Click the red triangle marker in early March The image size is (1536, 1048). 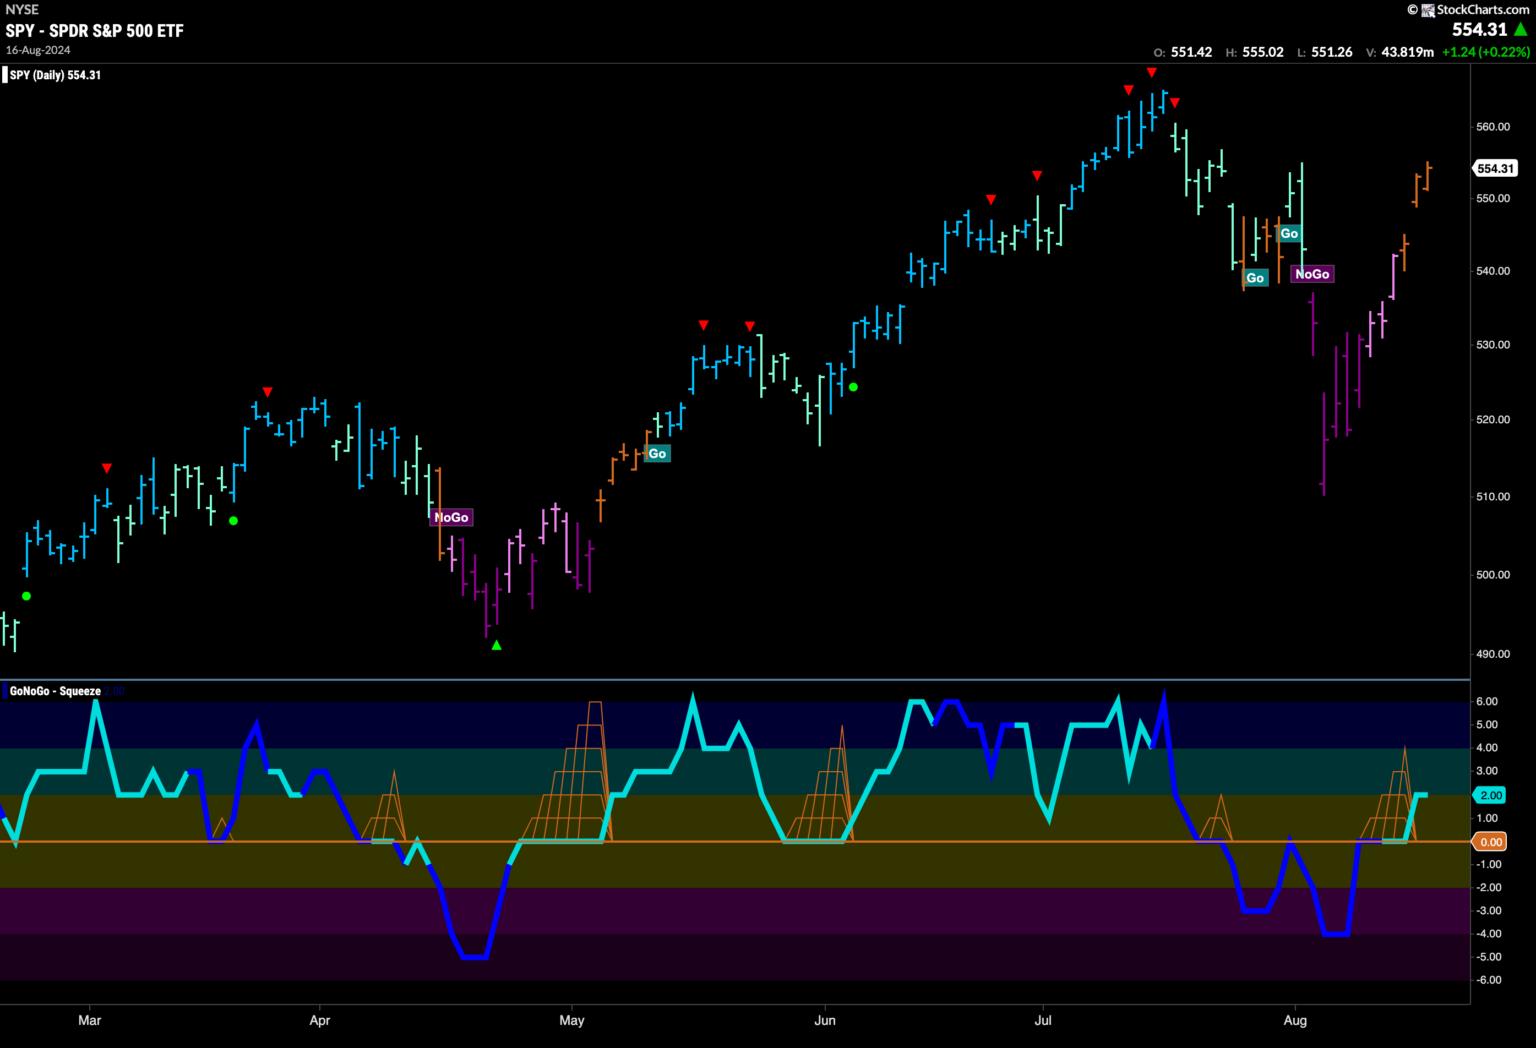click(107, 468)
